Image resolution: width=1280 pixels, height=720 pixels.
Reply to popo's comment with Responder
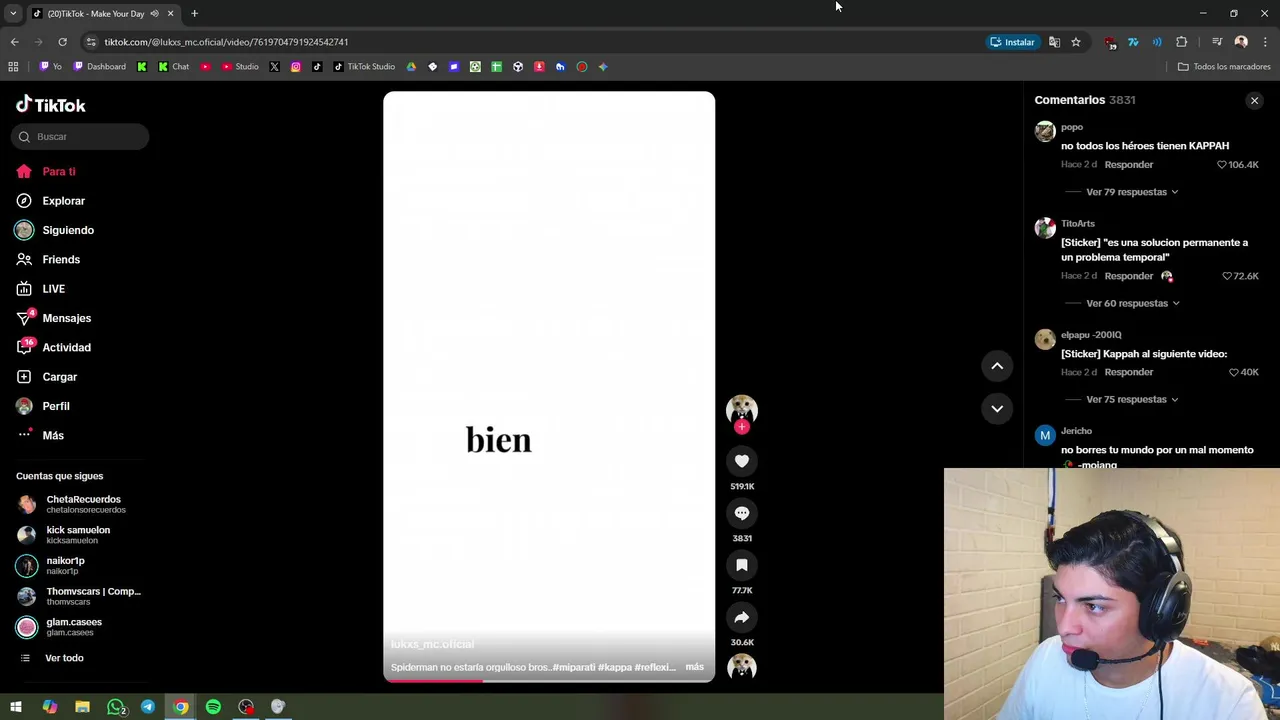pos(1129,164)
